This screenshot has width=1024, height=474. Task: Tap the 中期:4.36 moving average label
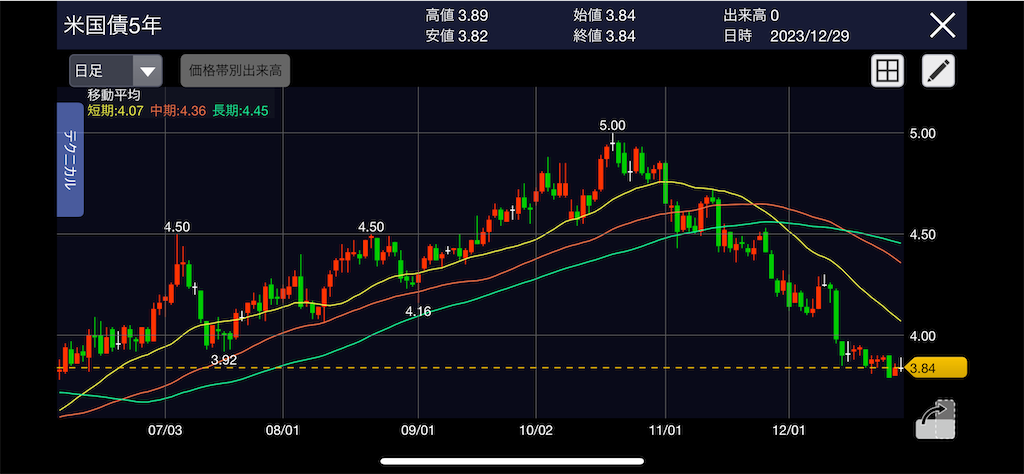[178, 111]
